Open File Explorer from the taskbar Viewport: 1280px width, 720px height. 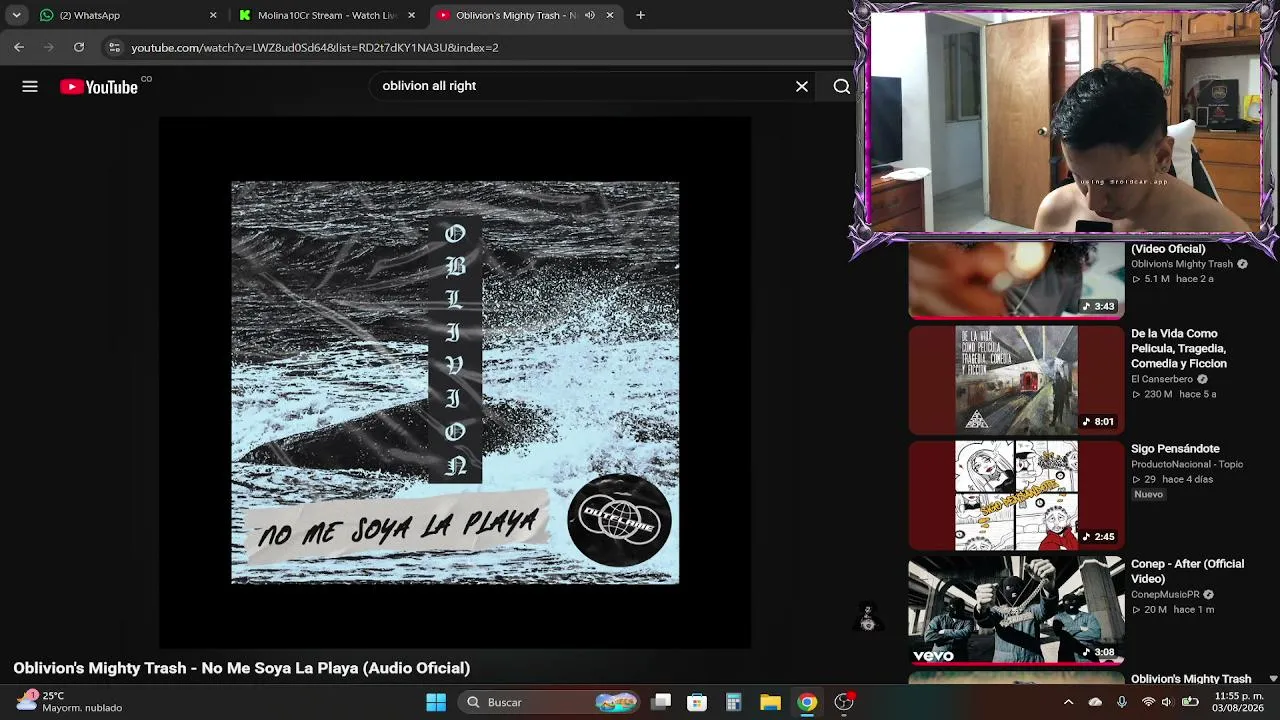coord(770,702)
